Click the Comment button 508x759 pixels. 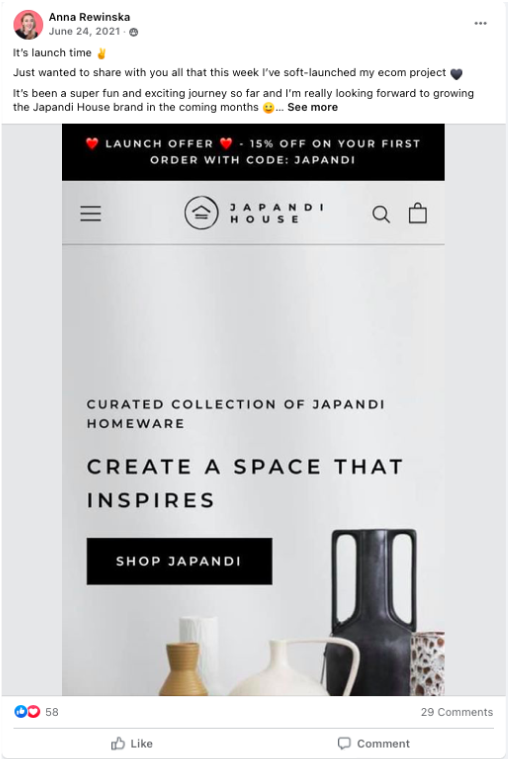click(x=373, y=744)
